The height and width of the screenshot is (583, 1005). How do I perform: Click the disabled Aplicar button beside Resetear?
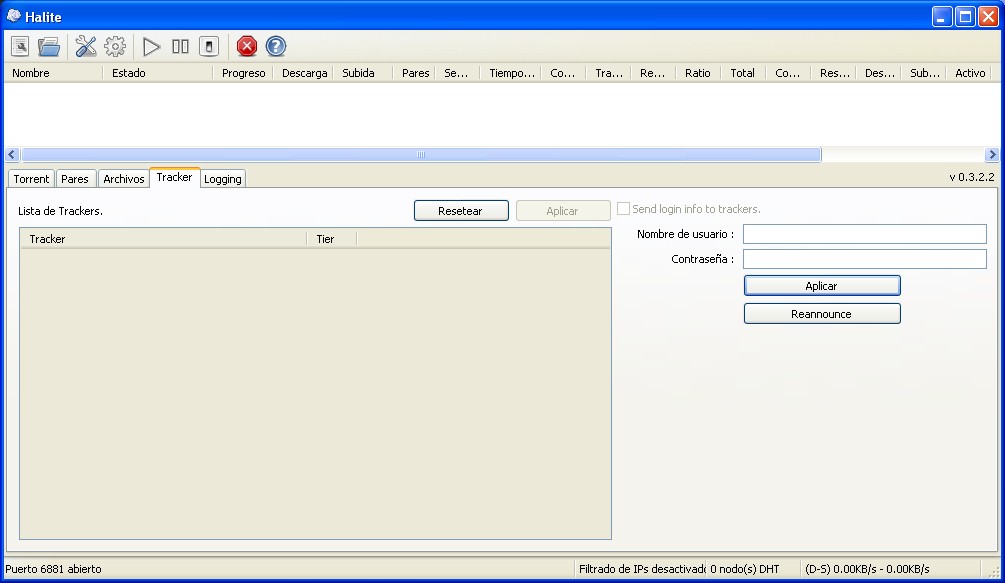[x=563, y=211]
